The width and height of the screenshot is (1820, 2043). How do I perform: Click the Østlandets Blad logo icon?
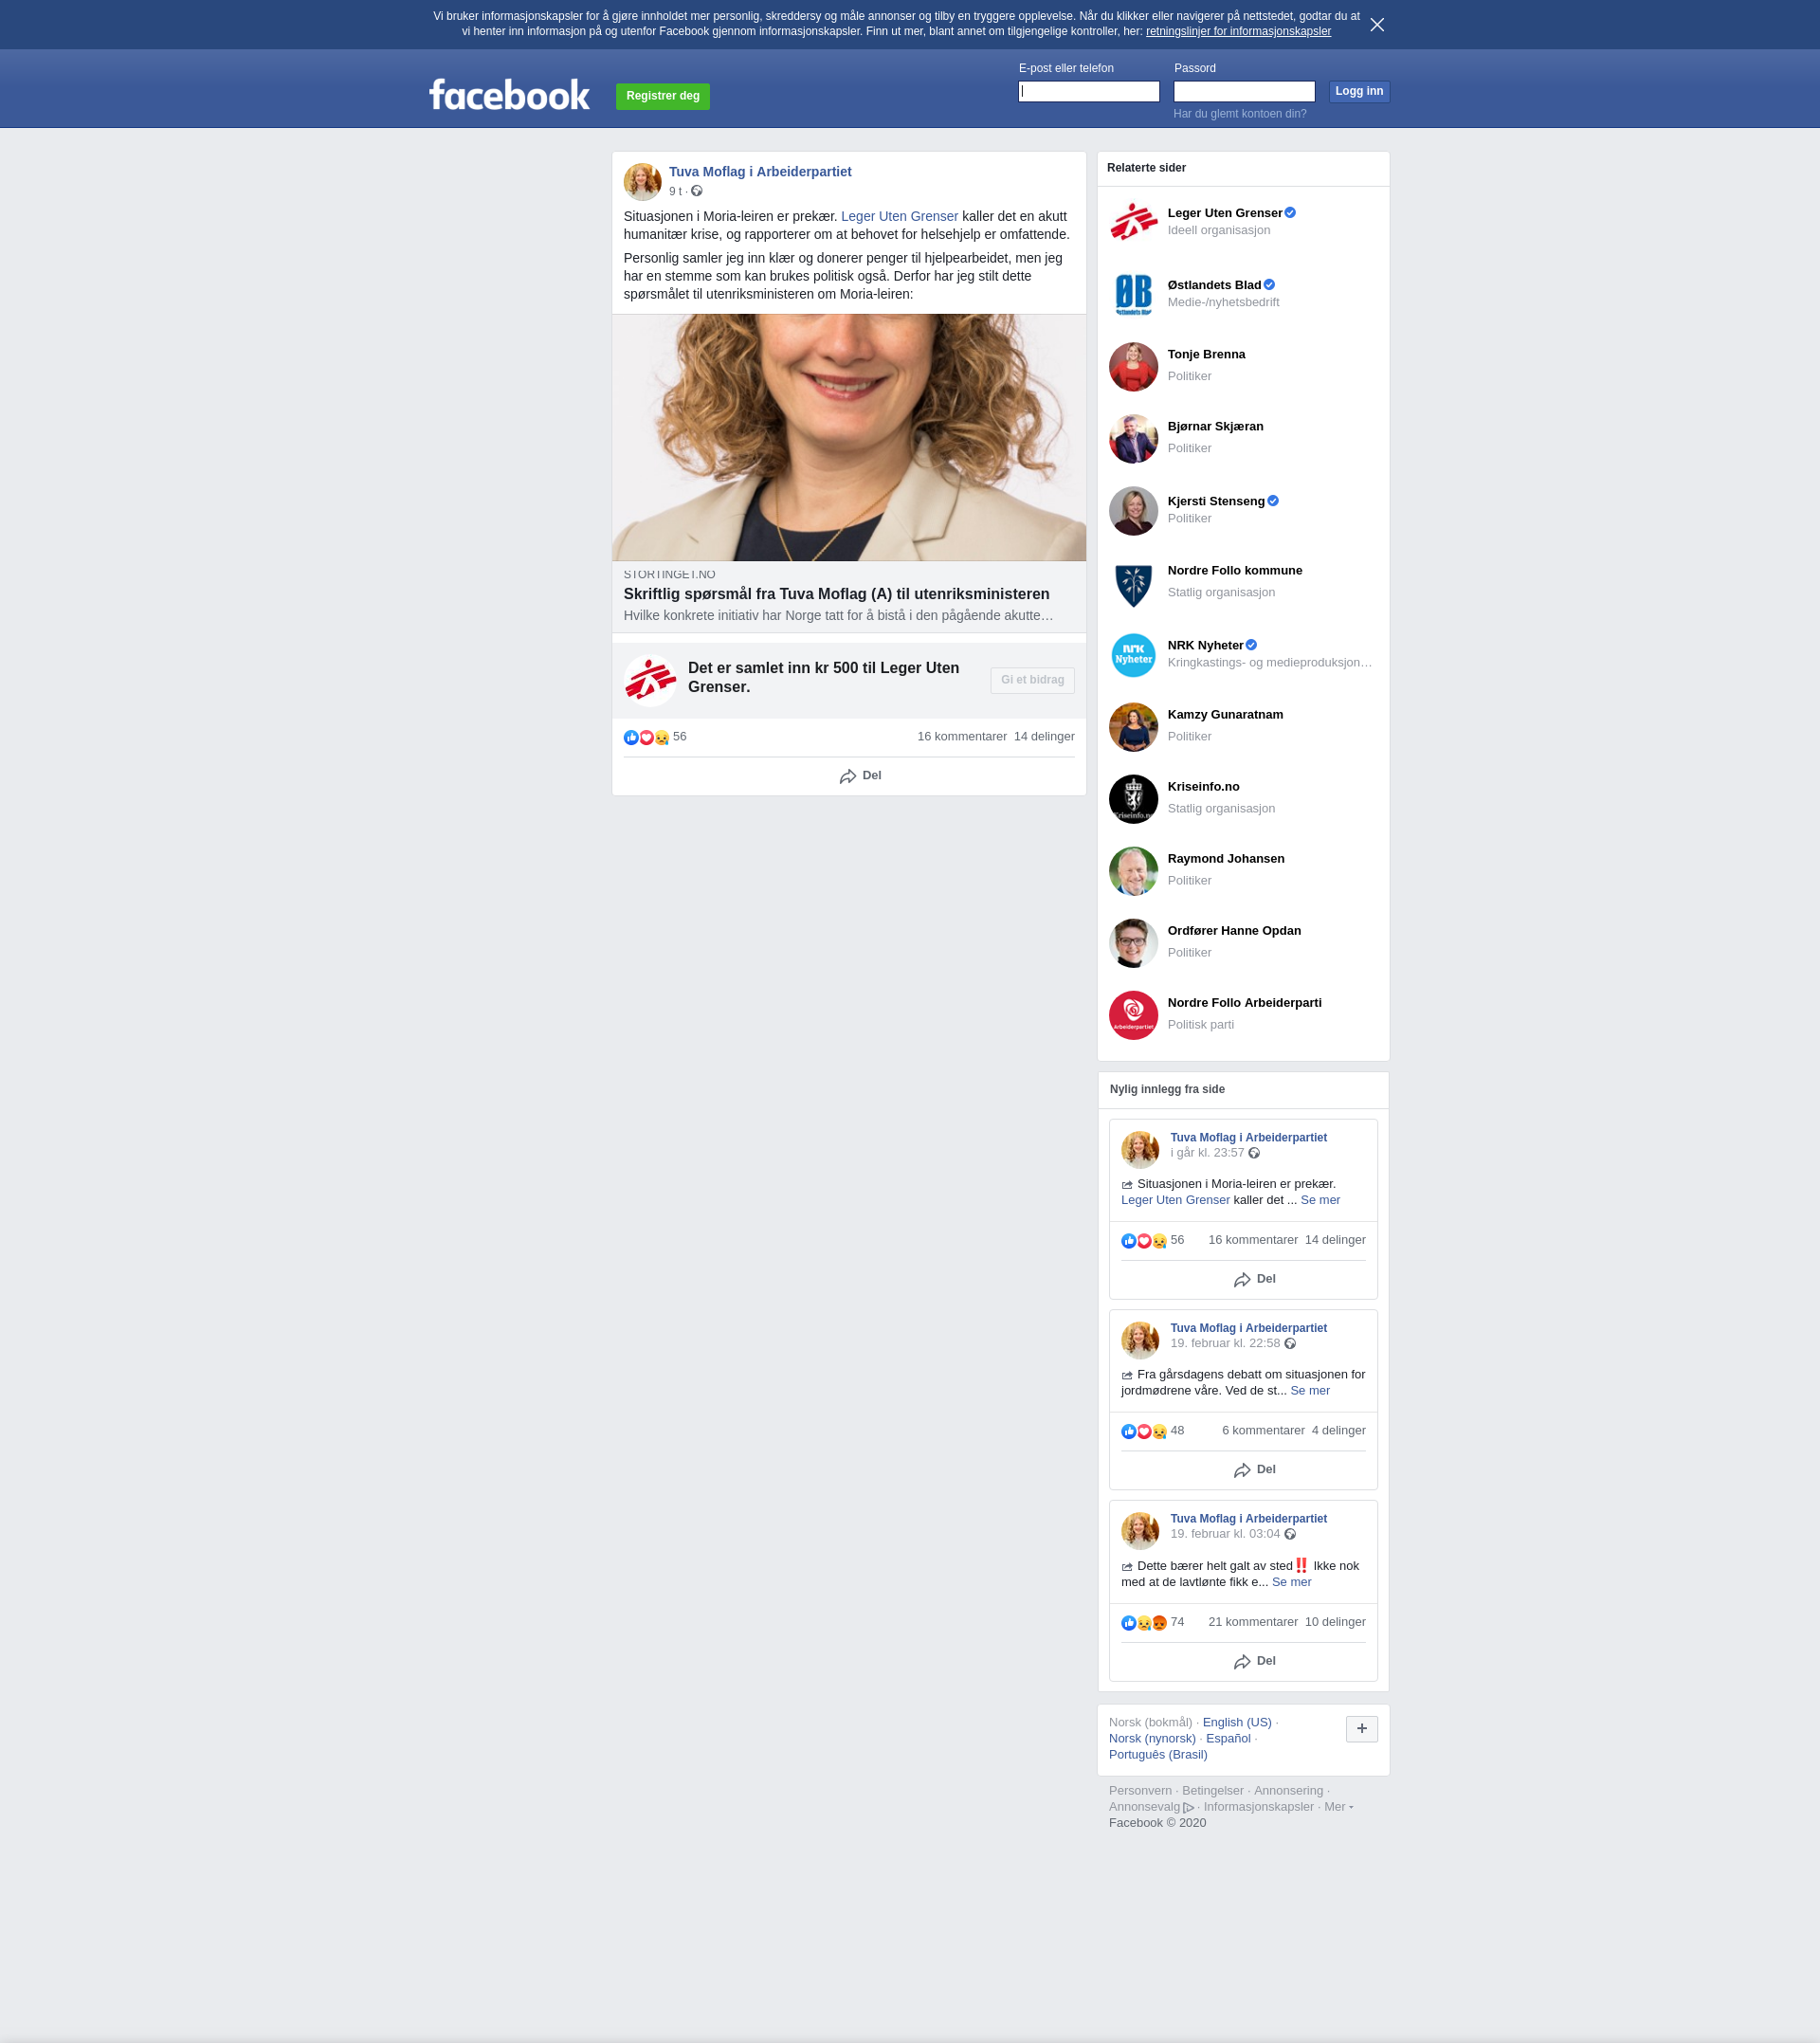coord(1133,295)
